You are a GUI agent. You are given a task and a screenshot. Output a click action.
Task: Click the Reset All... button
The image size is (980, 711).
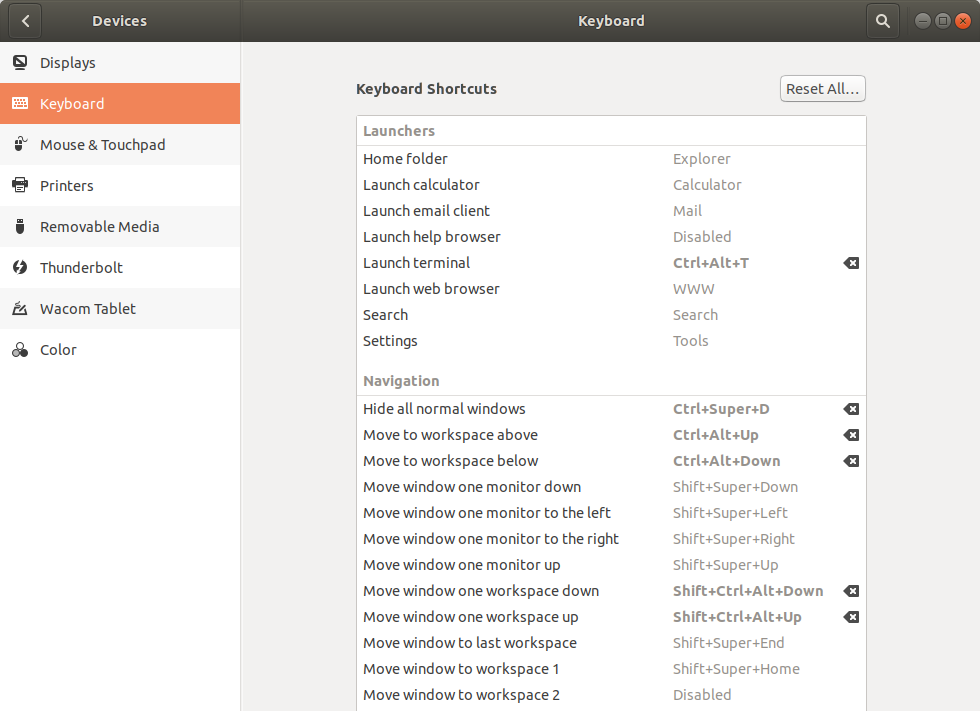point(822,89)
